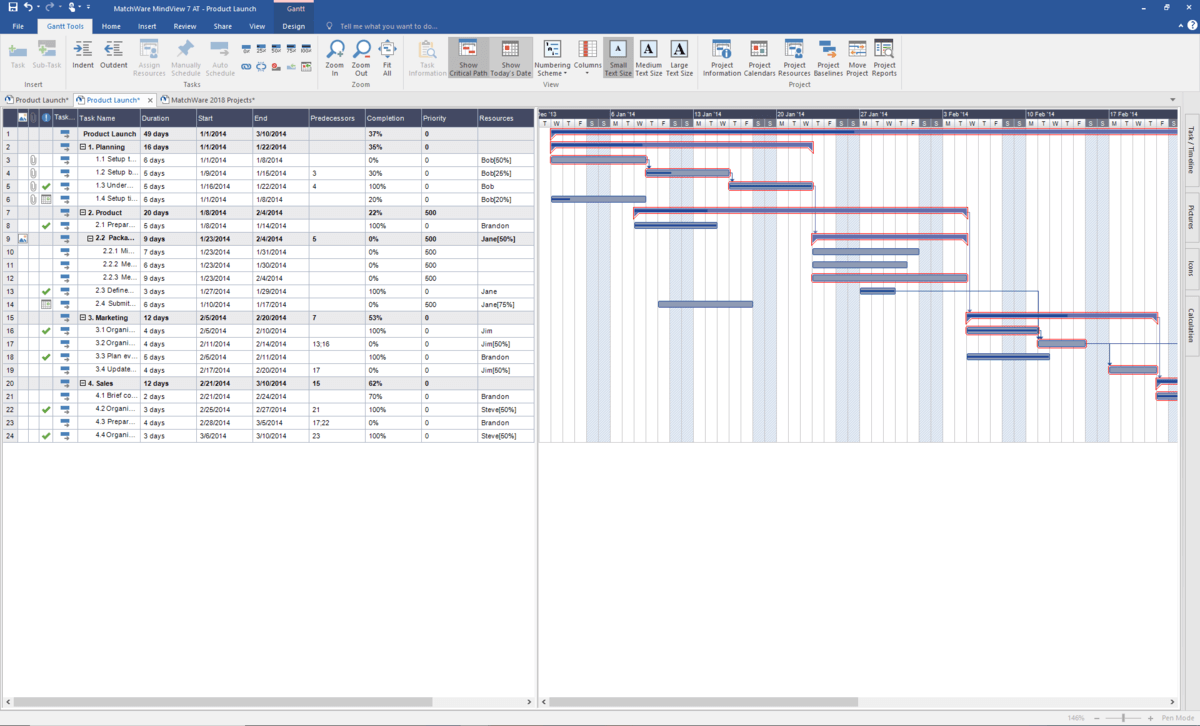Open Project Resources

click(794, 58)
